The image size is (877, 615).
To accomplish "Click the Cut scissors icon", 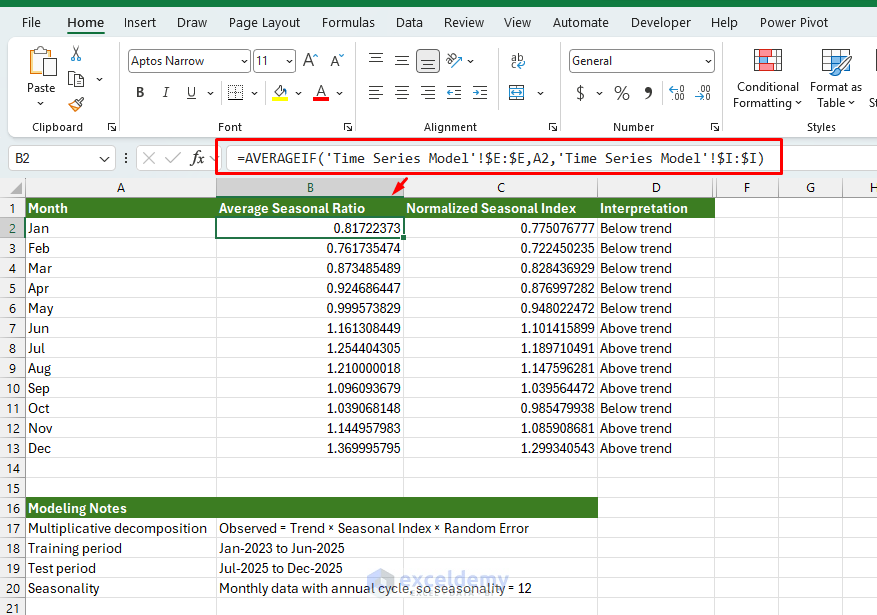I will coord(76,54).
